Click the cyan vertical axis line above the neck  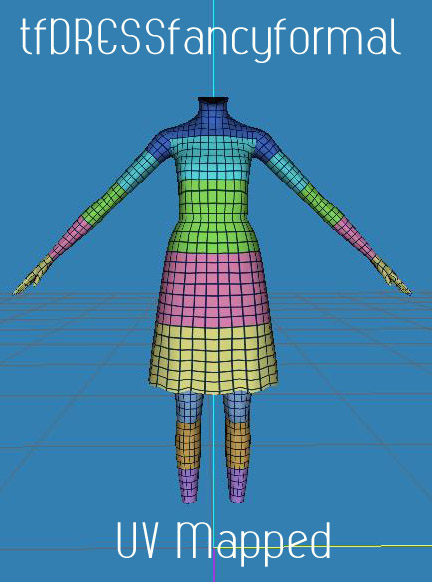tap(213, 48)
